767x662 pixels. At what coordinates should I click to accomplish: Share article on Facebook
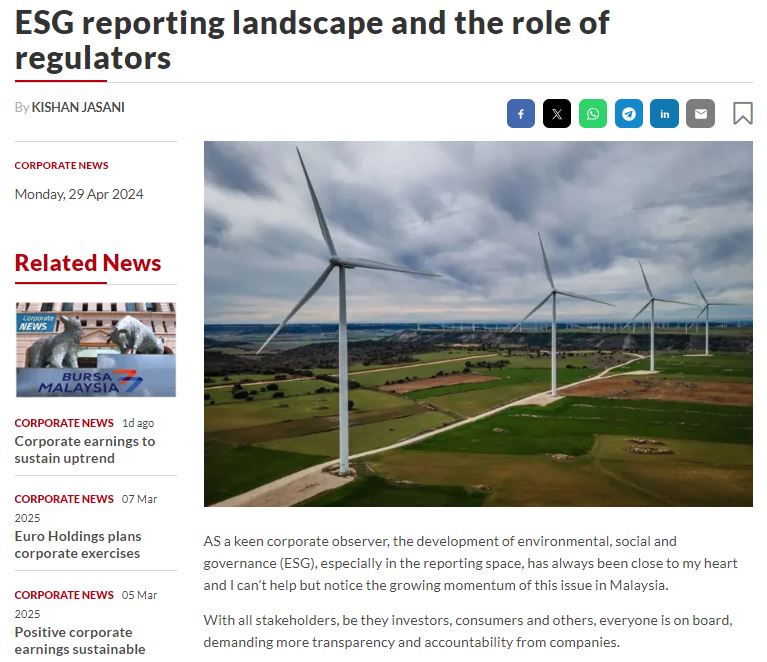521,114
